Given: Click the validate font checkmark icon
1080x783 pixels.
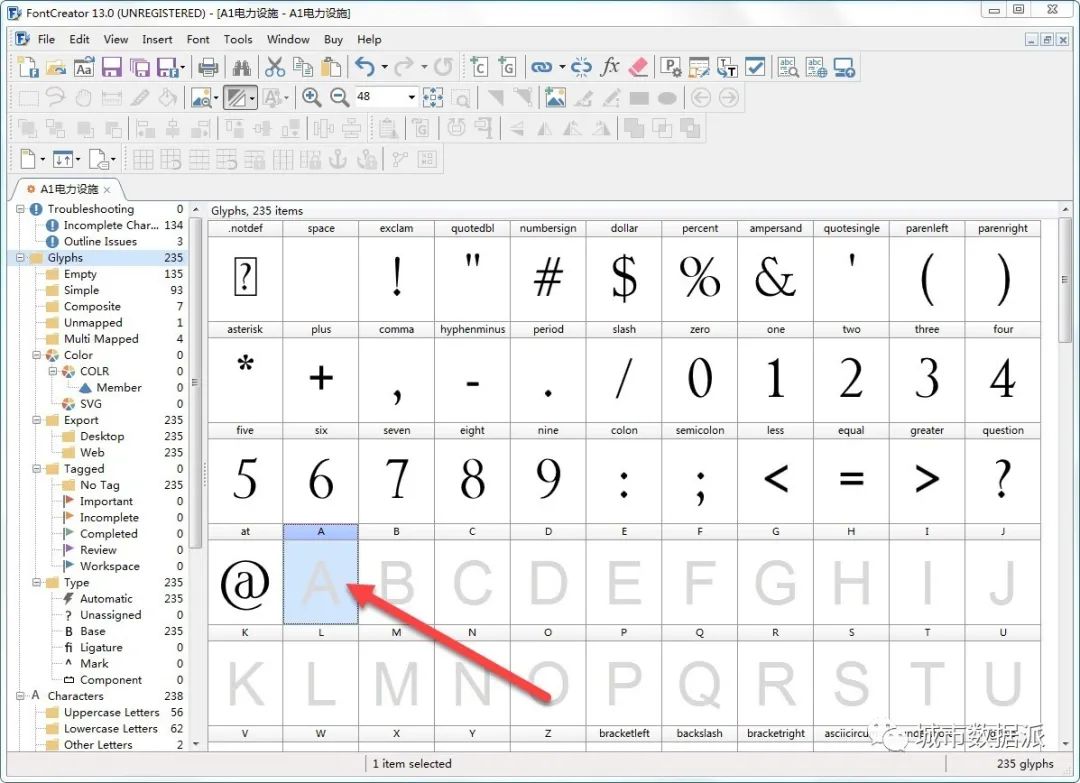Looking at the screenshot, I should point(756,67).
